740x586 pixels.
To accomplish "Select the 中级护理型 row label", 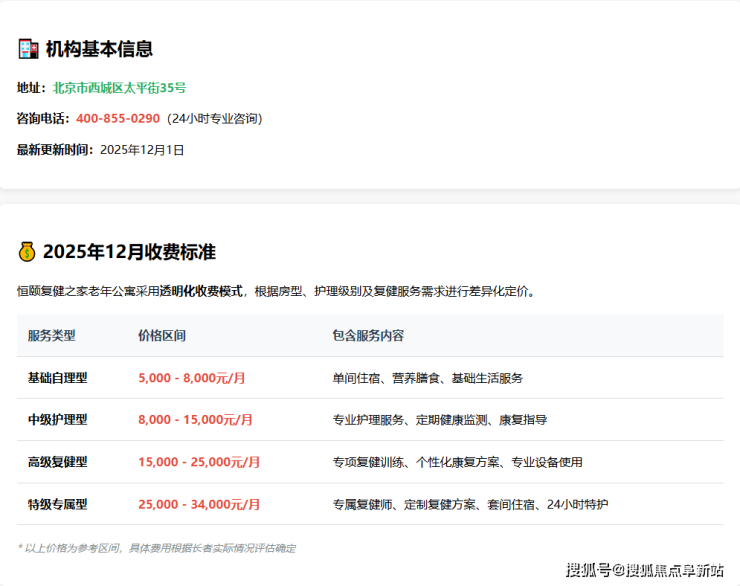I will point(58,420).
